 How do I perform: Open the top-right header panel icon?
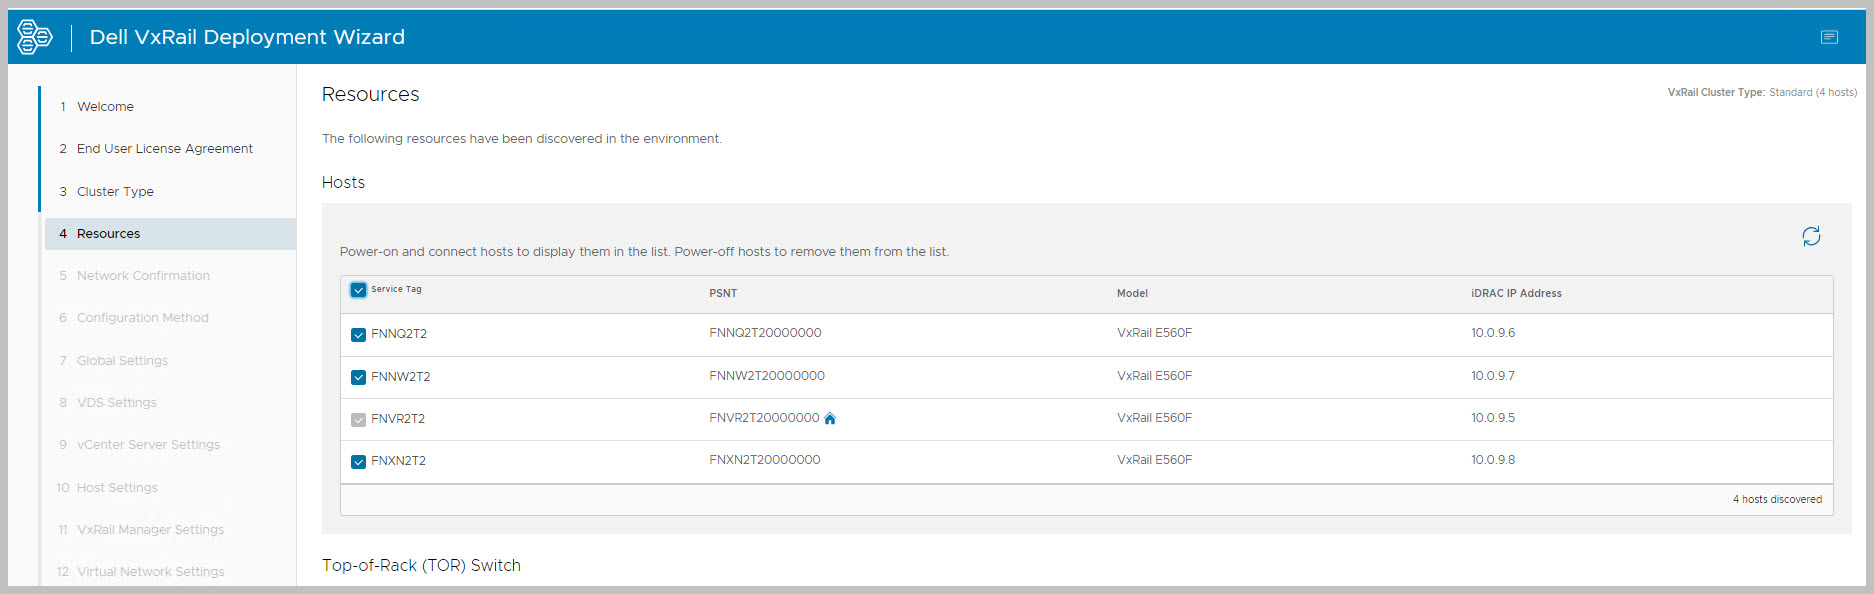1829,37
